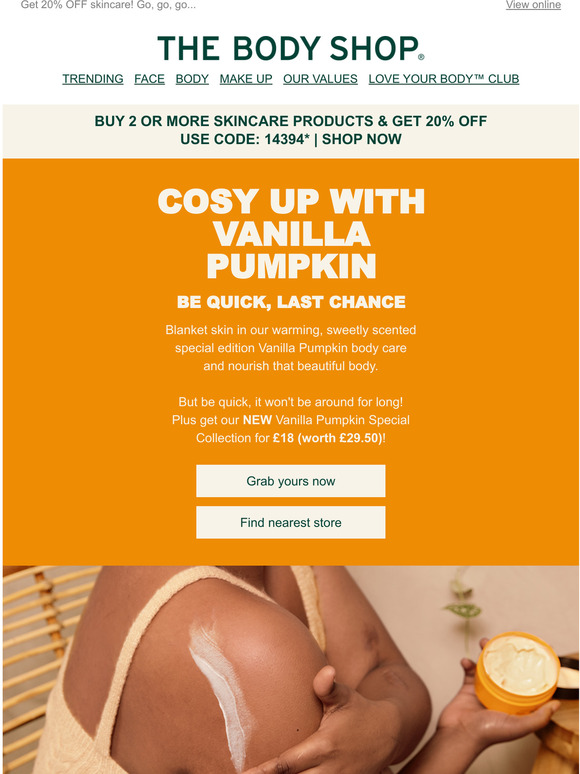The width and height of the screenshot is (580, 774).
Task: Open the FACE navigation link
Action: (x=150, y=79)
